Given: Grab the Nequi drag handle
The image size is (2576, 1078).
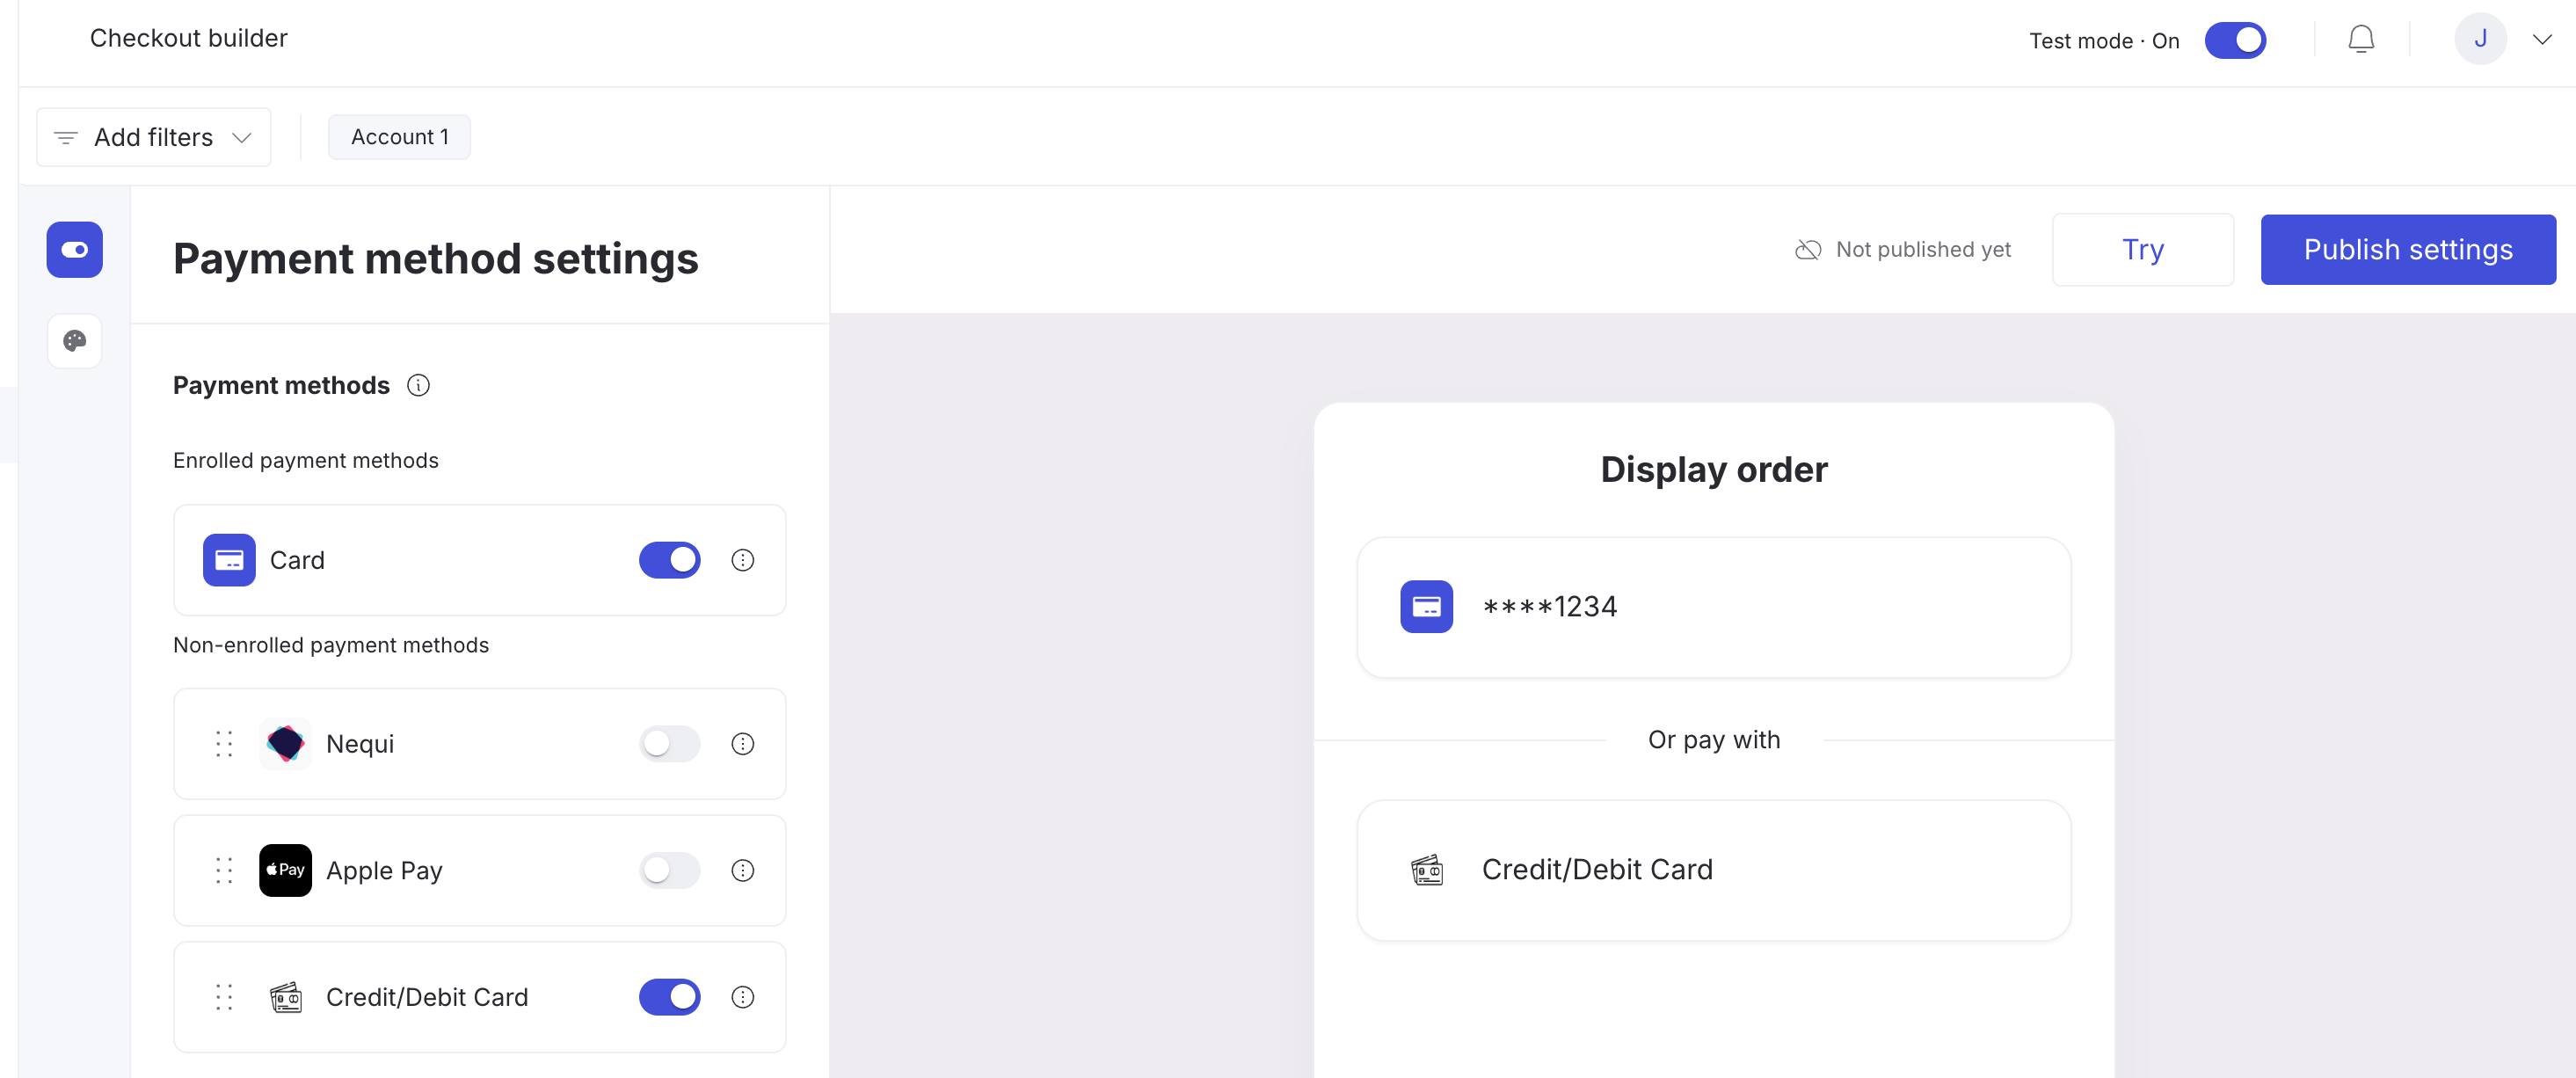Looking at the screenshot, I should pyautogui.click(x=224, y=744).
